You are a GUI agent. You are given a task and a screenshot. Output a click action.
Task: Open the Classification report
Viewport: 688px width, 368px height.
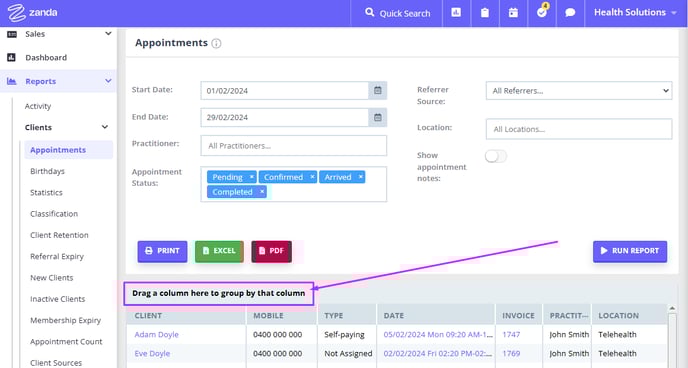54,214
